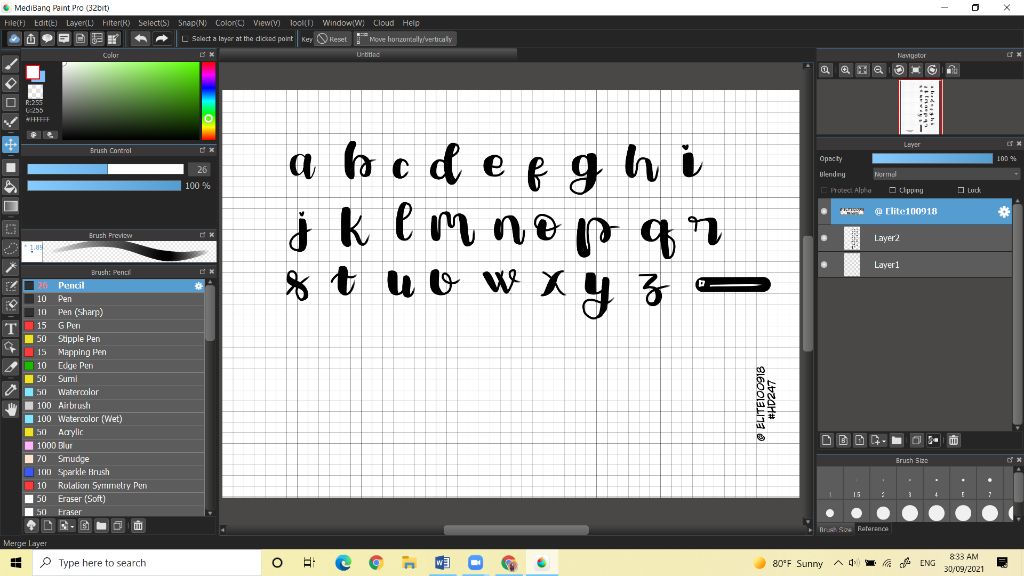Open the Pencil brush settings gear
1024x576 pixels.
pyautogui.click(x=199, y=285)
